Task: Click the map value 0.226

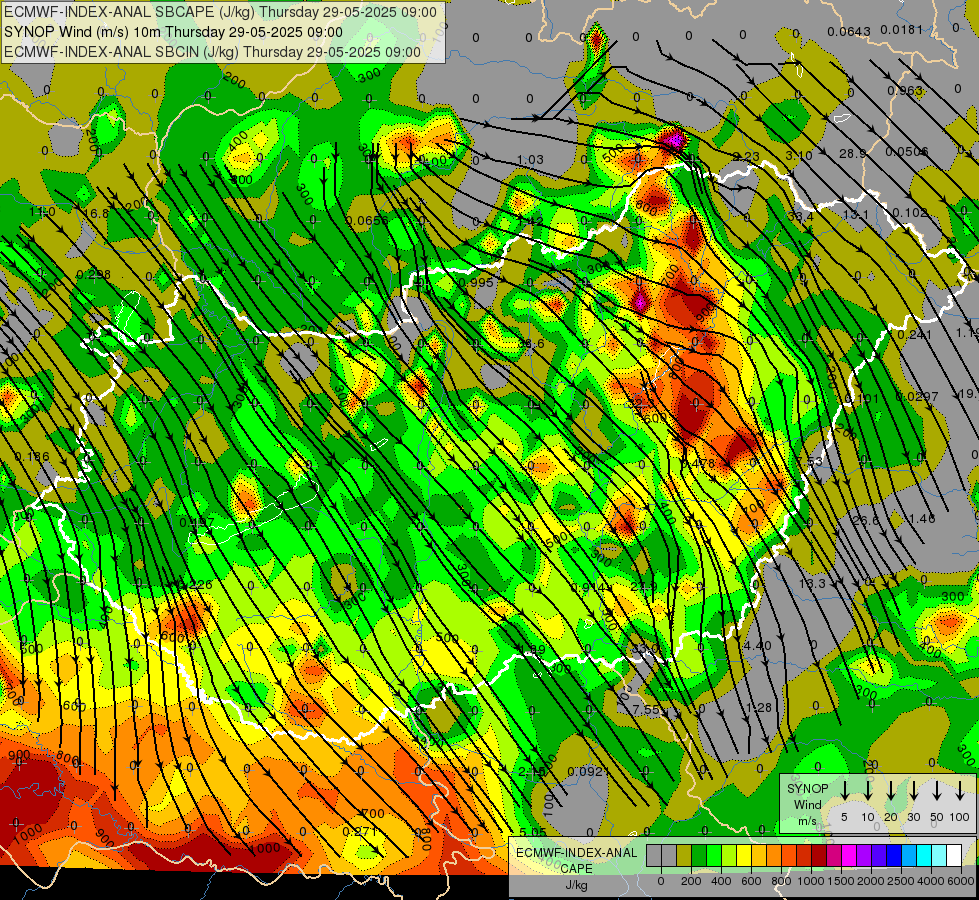Action: coord(194,585)
